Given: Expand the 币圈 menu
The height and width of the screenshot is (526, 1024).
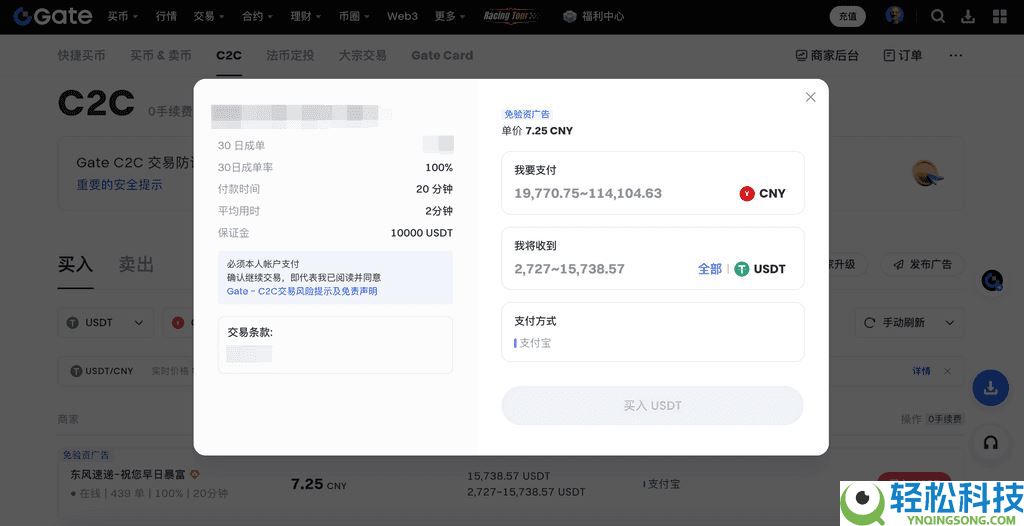Looking at the screenshot, I should [355, 16].
